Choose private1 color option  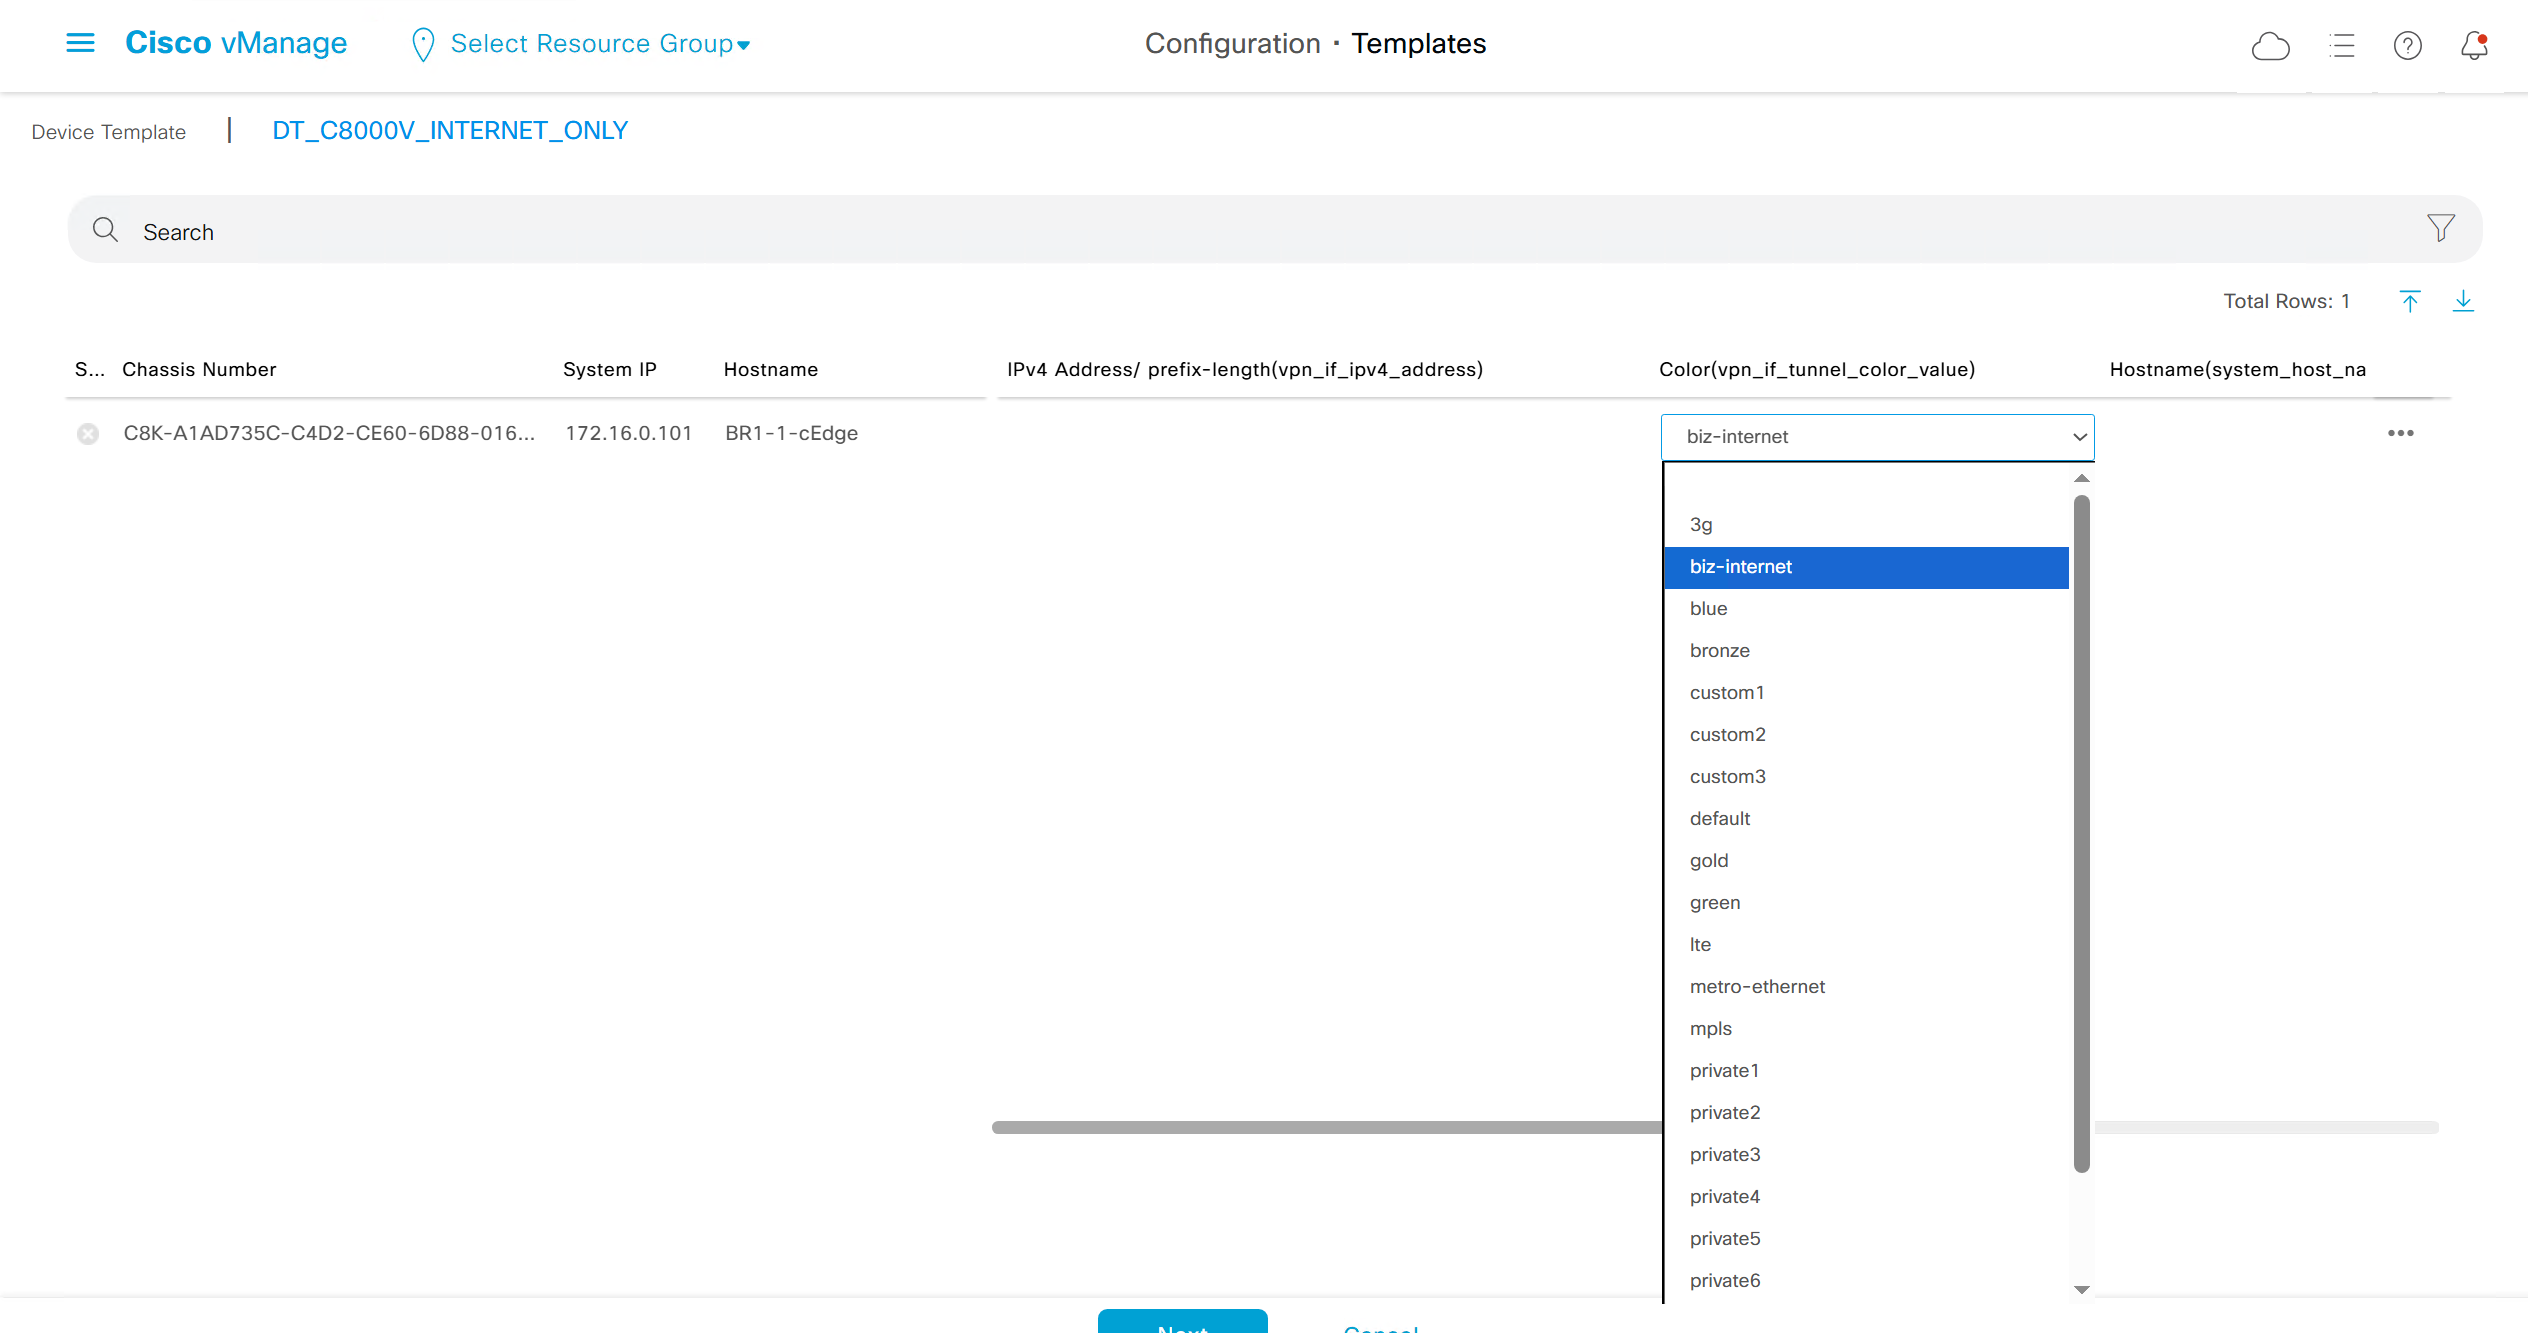coord(1724,1070)
